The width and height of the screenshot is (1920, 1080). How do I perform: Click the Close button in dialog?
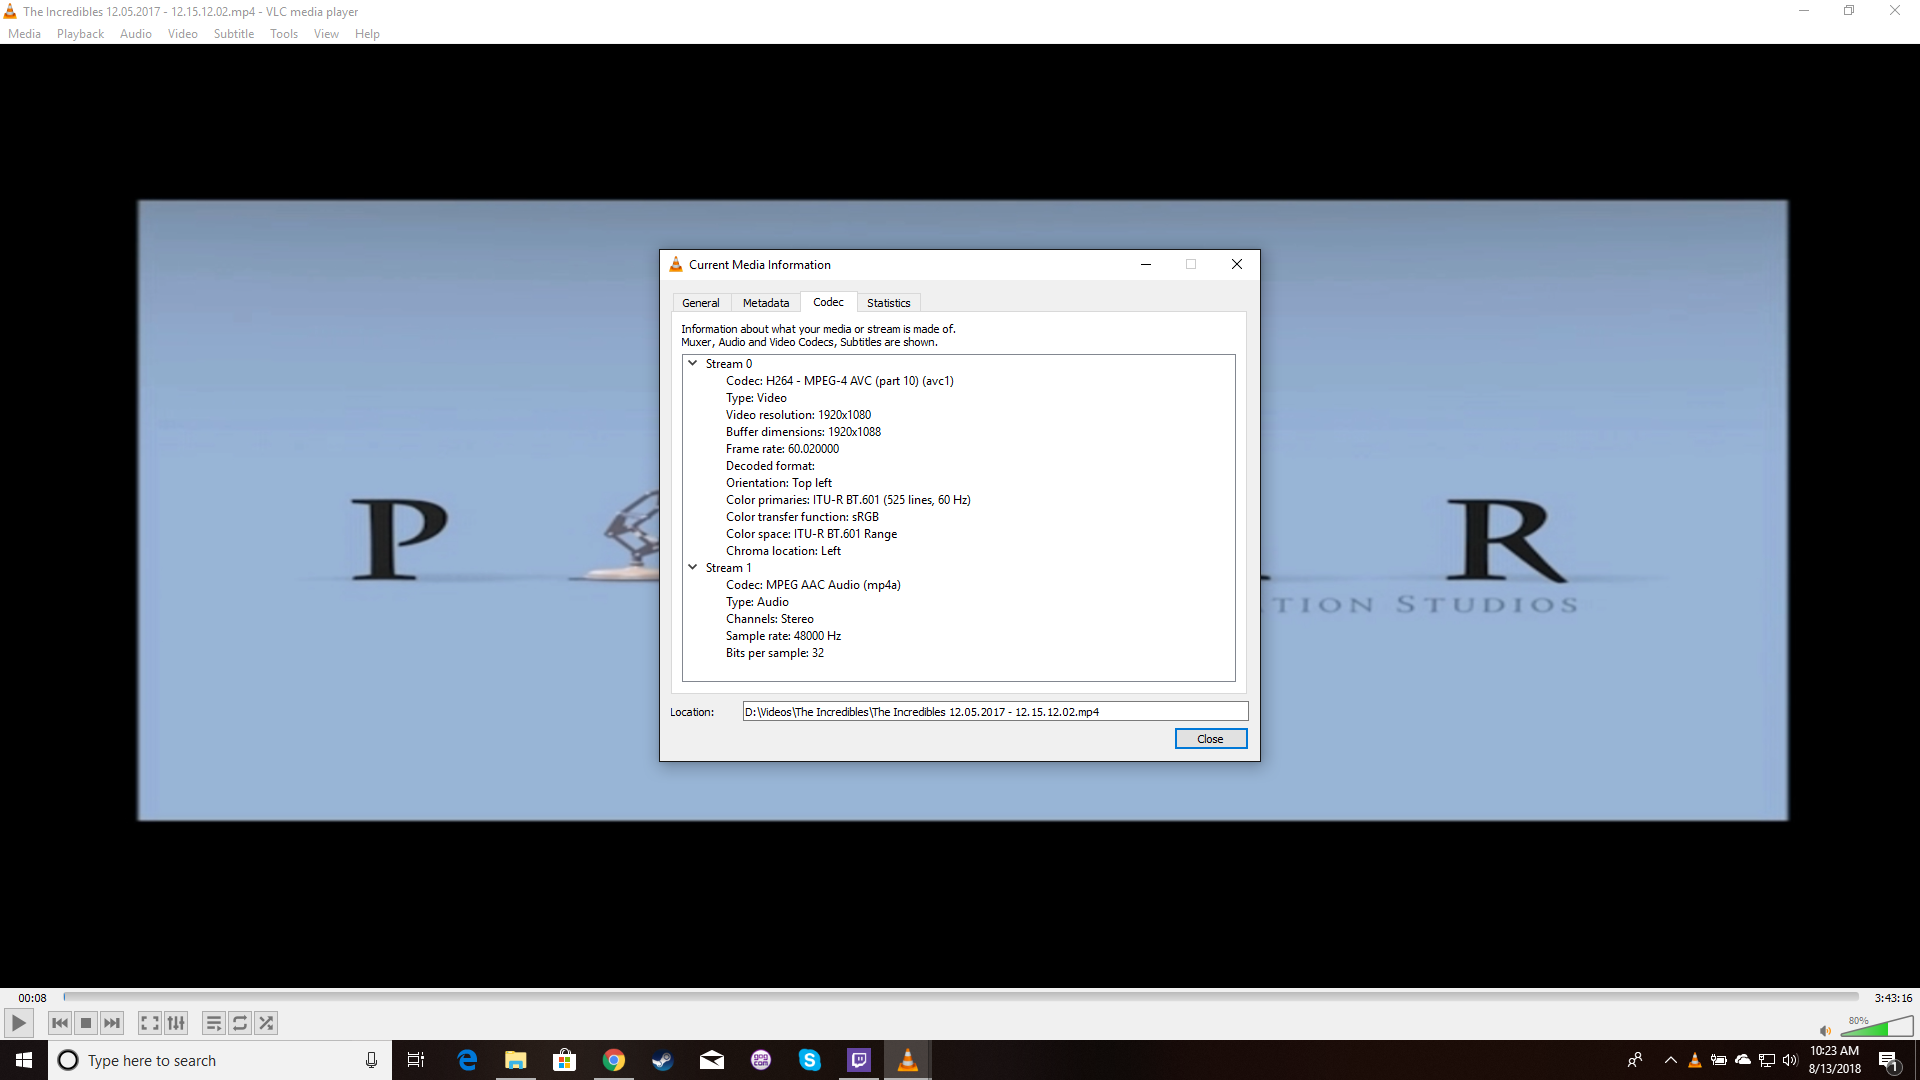pos(1210,739)
